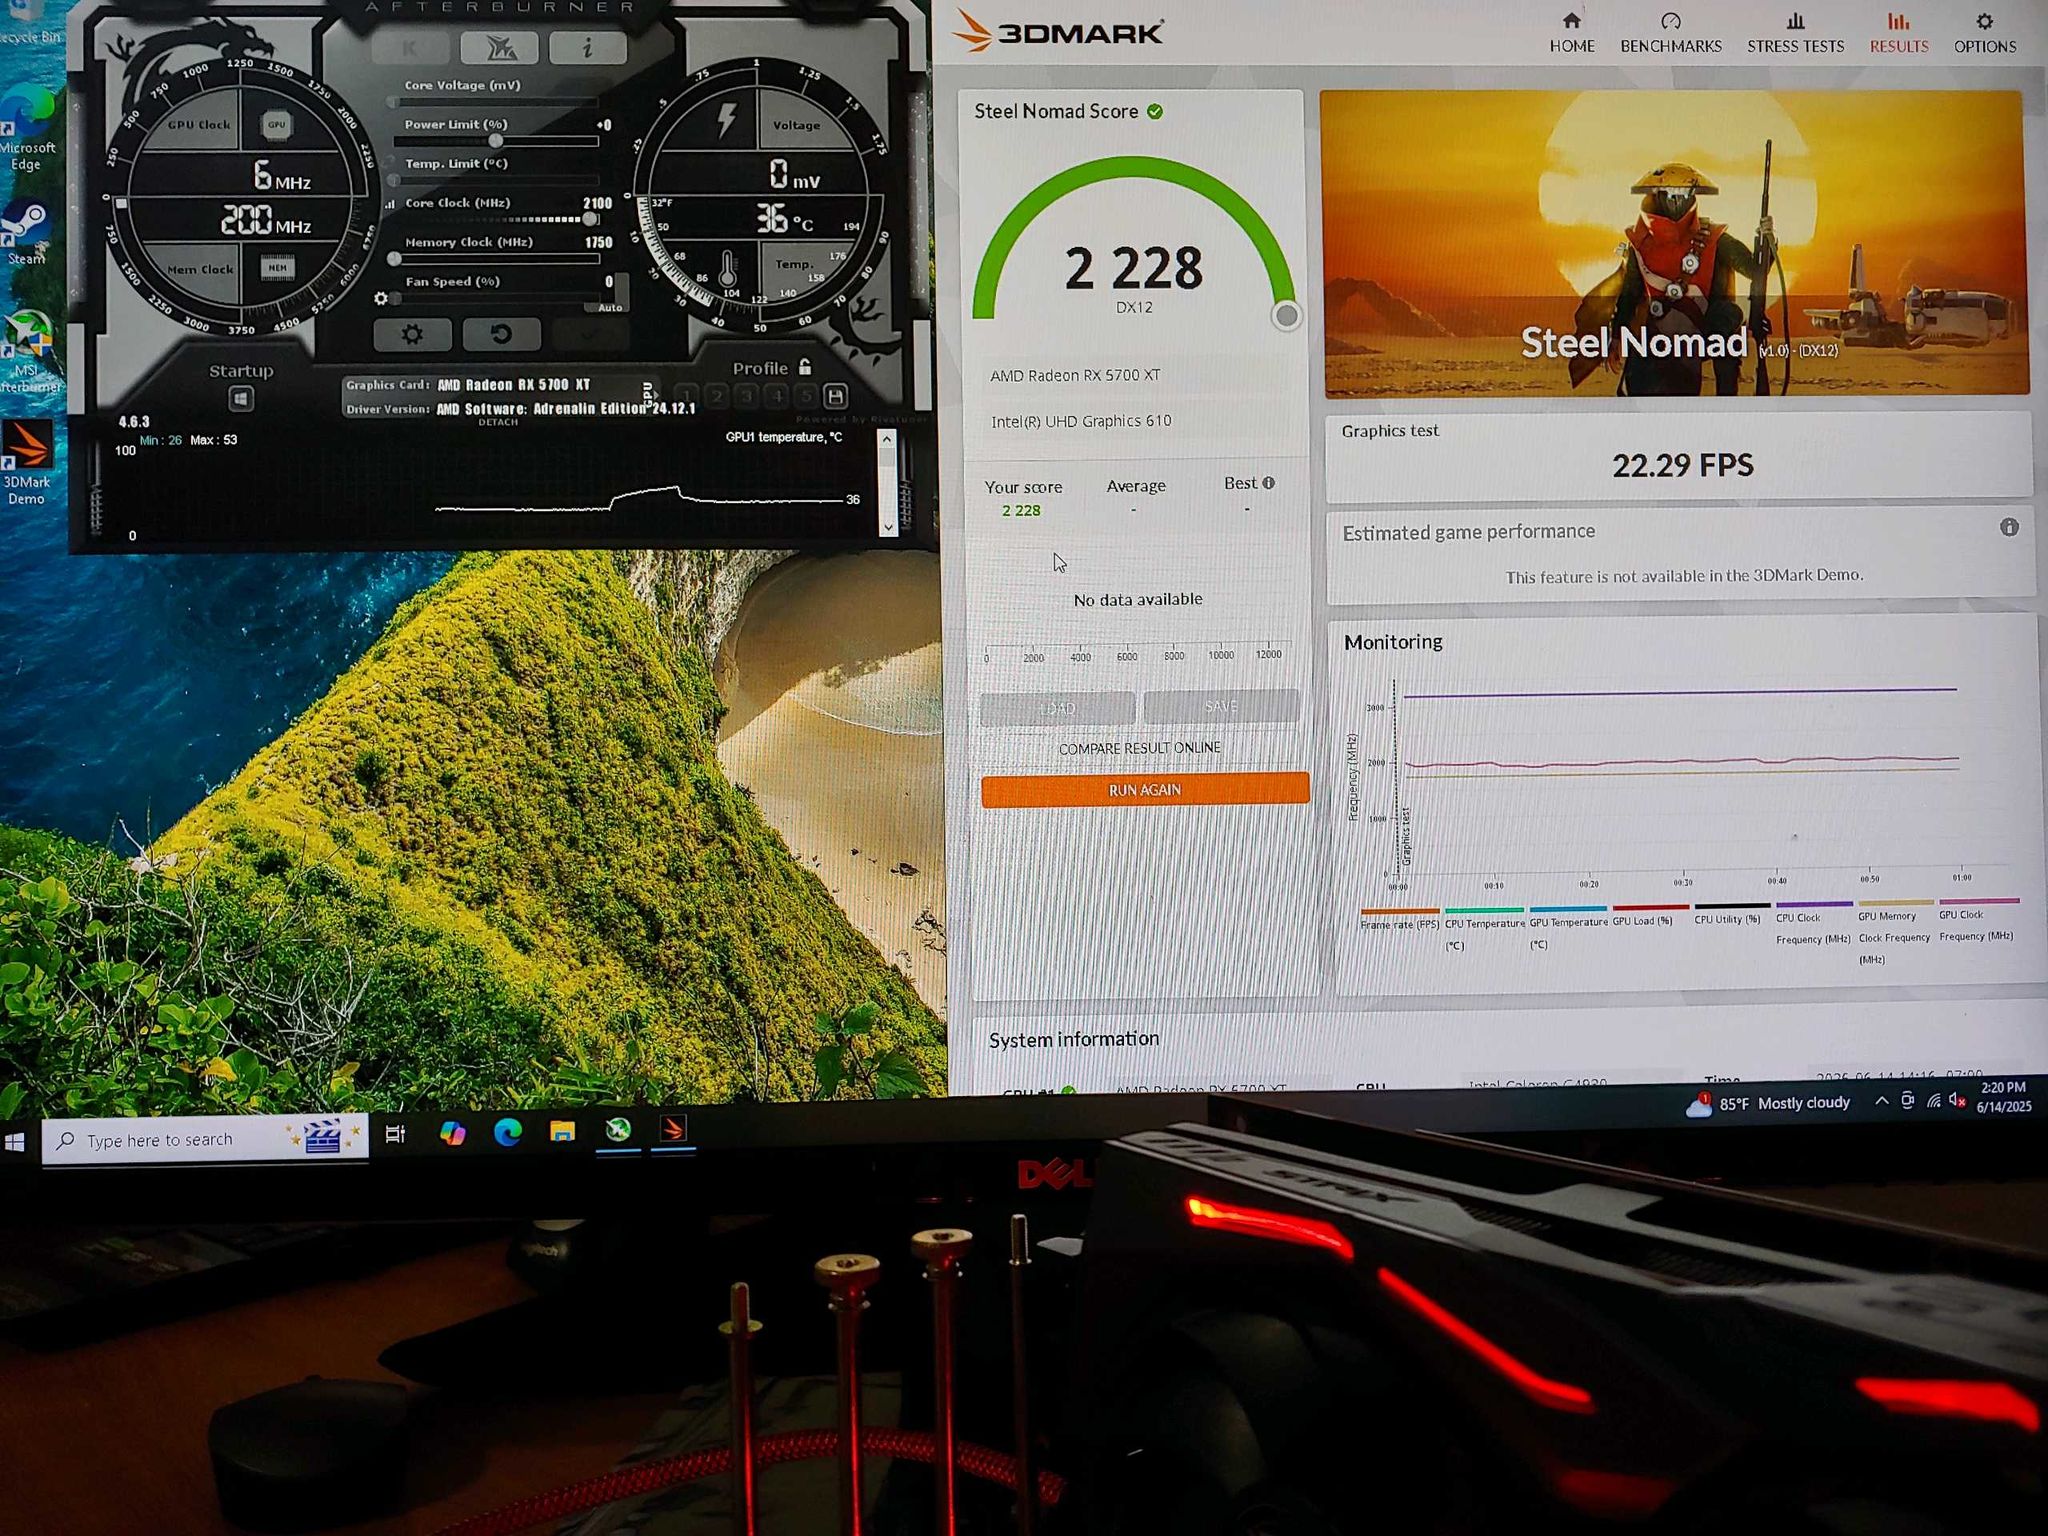Open 3DMark HOME tab
This screenshot has height=1536, width=2048.
coord(1572,33)
